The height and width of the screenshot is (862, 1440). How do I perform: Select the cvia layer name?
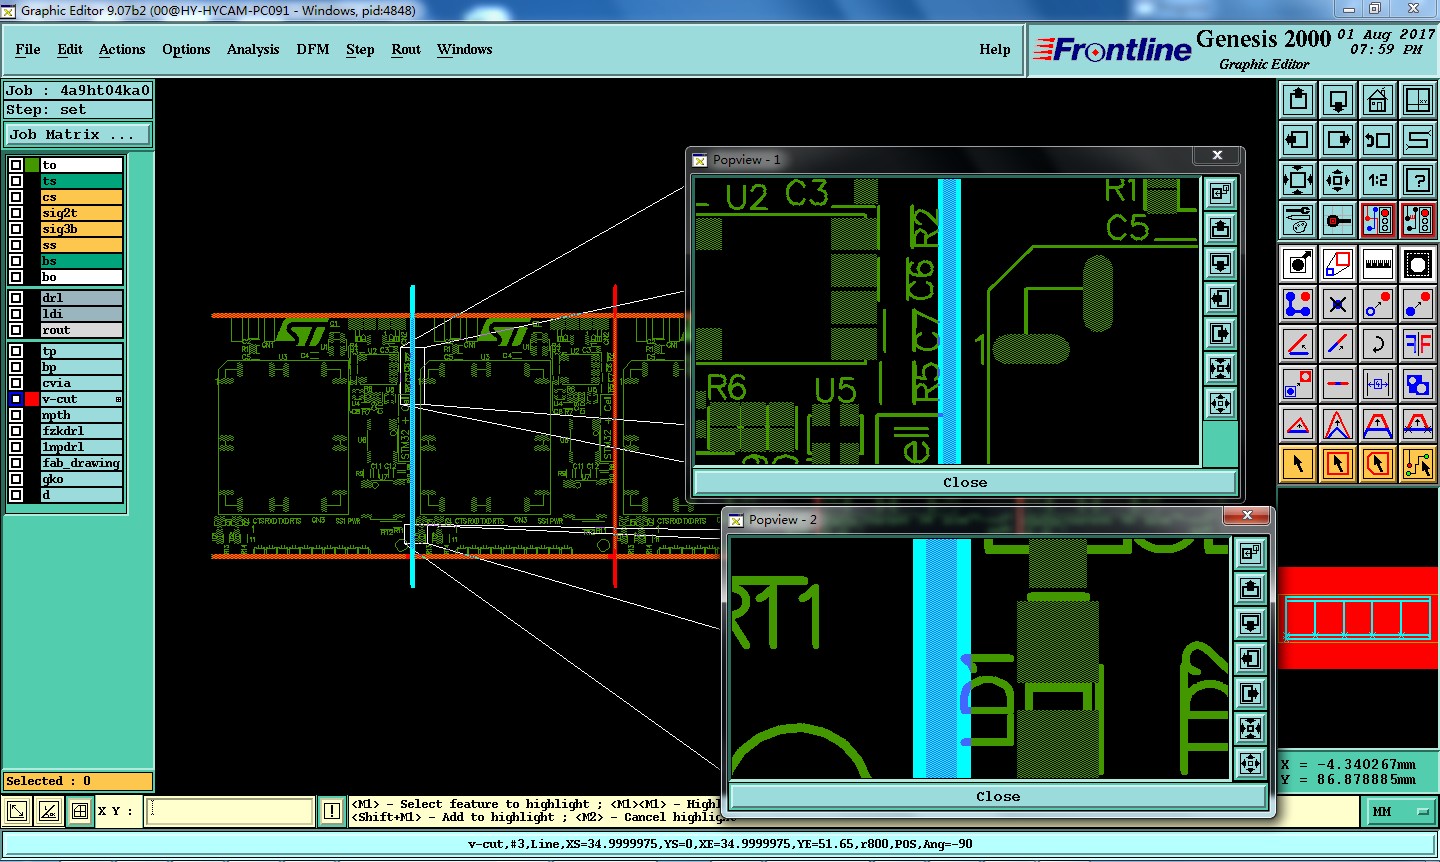tap(81, 383)
